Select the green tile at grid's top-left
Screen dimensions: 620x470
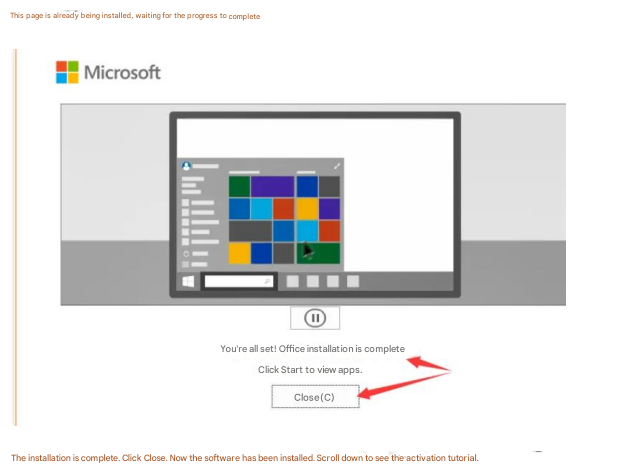click(x=239, y=187)
